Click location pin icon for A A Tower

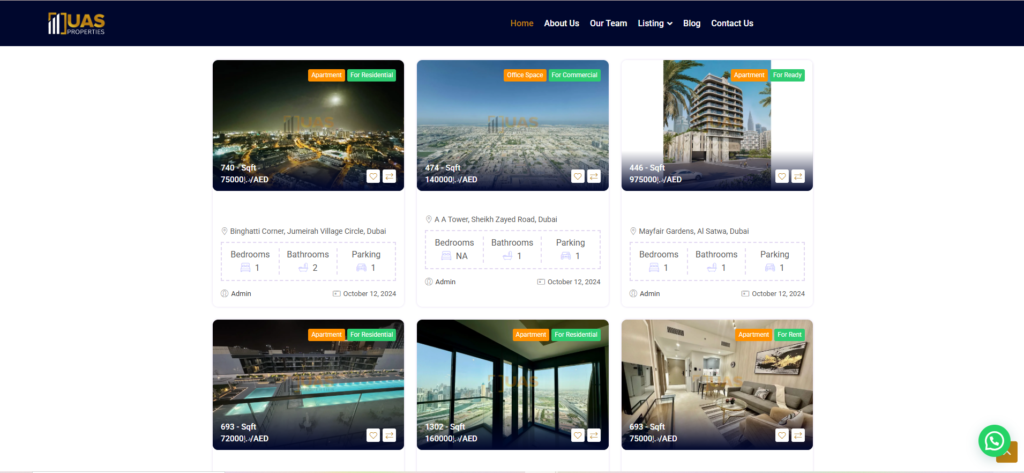coord(429,219)
